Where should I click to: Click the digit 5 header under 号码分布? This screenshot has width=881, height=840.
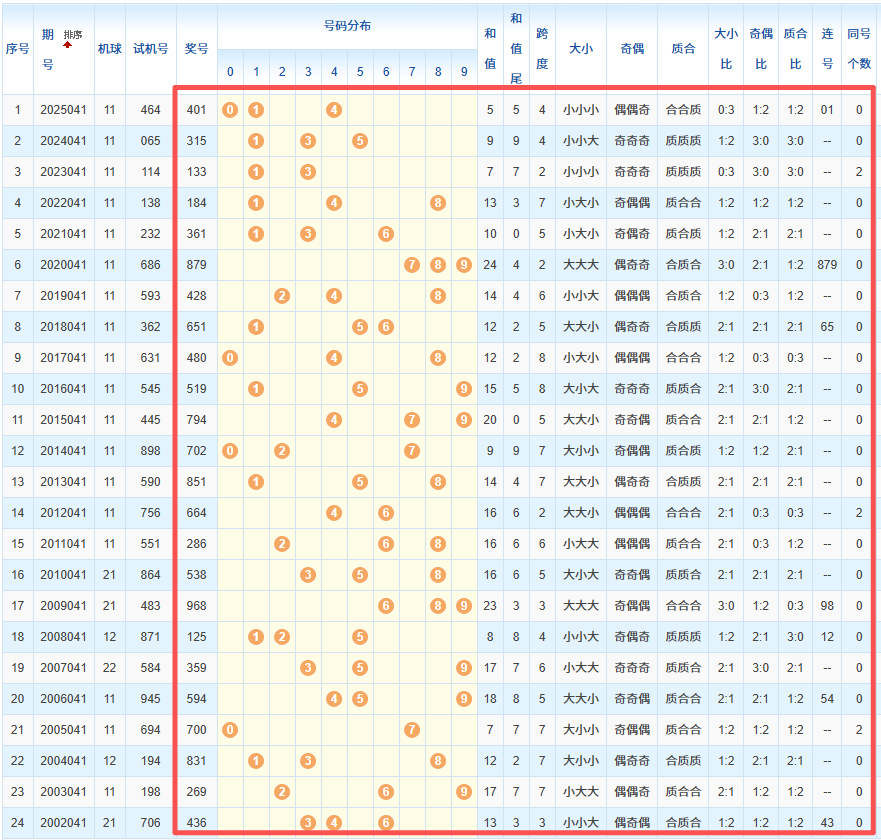(x=360, y=72)
